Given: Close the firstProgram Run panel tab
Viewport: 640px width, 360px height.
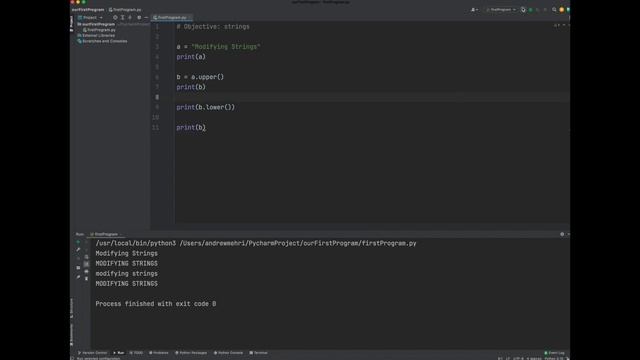Looking at the screenshot, I should [121, 234].
